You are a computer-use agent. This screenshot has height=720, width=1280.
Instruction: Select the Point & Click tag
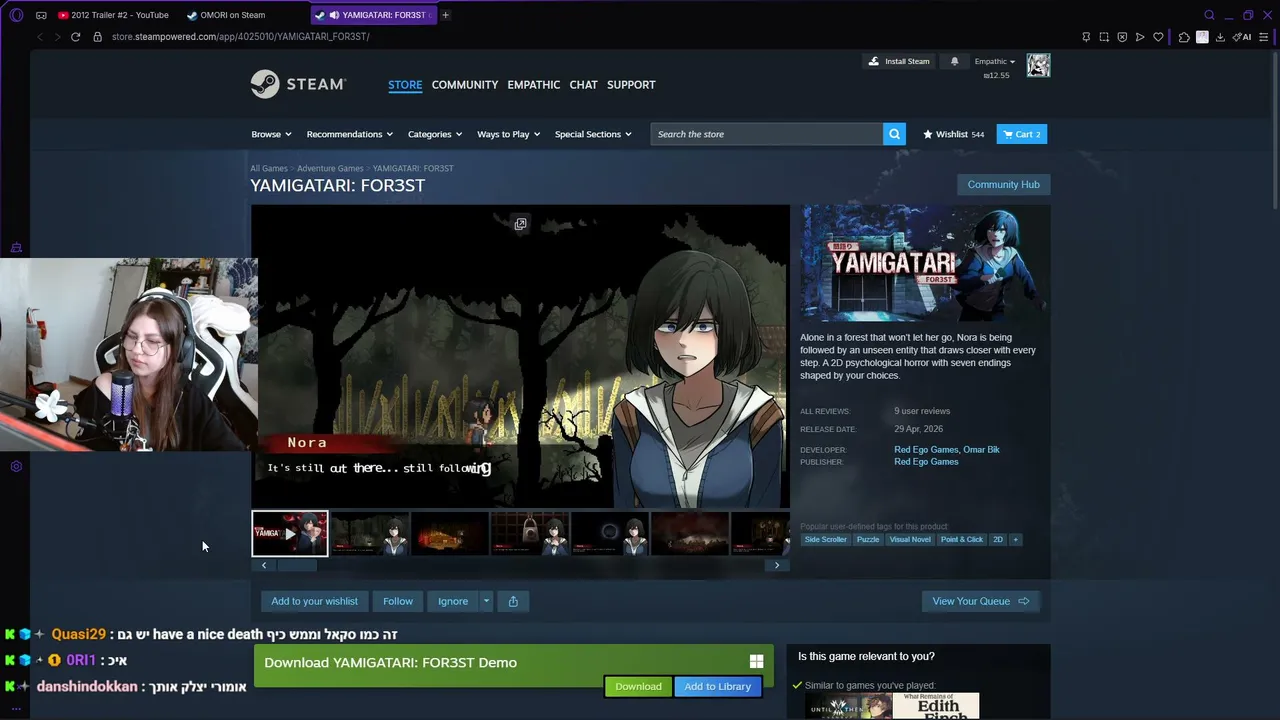click(x=962, y=540)
